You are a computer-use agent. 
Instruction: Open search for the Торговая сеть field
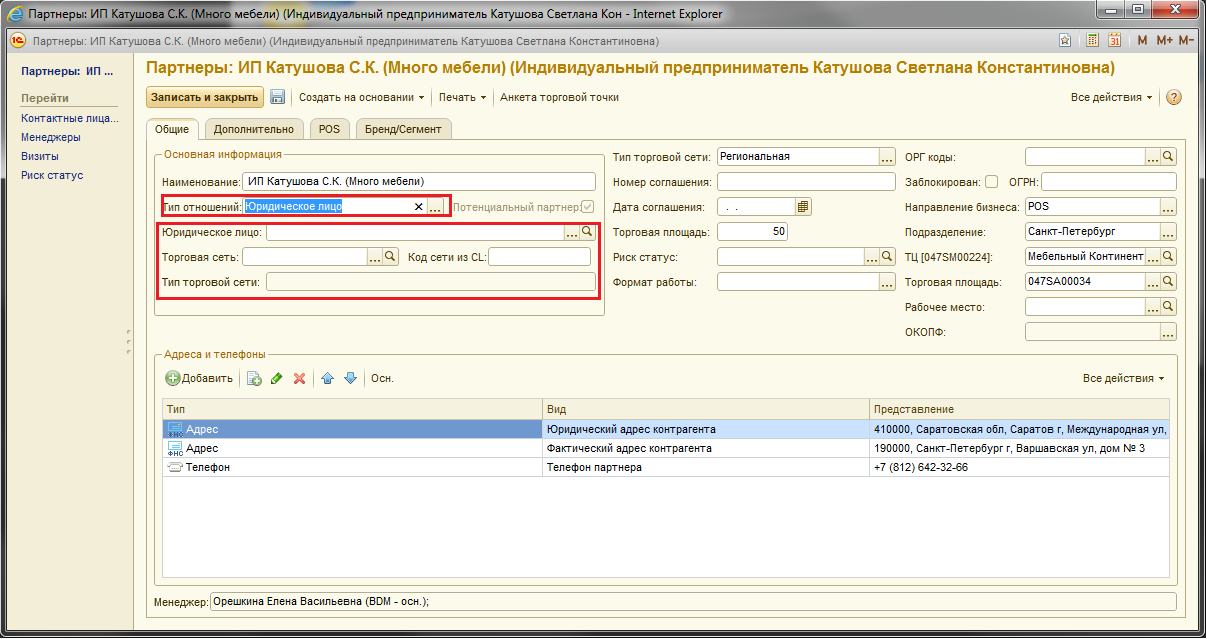tap(391, 257)
